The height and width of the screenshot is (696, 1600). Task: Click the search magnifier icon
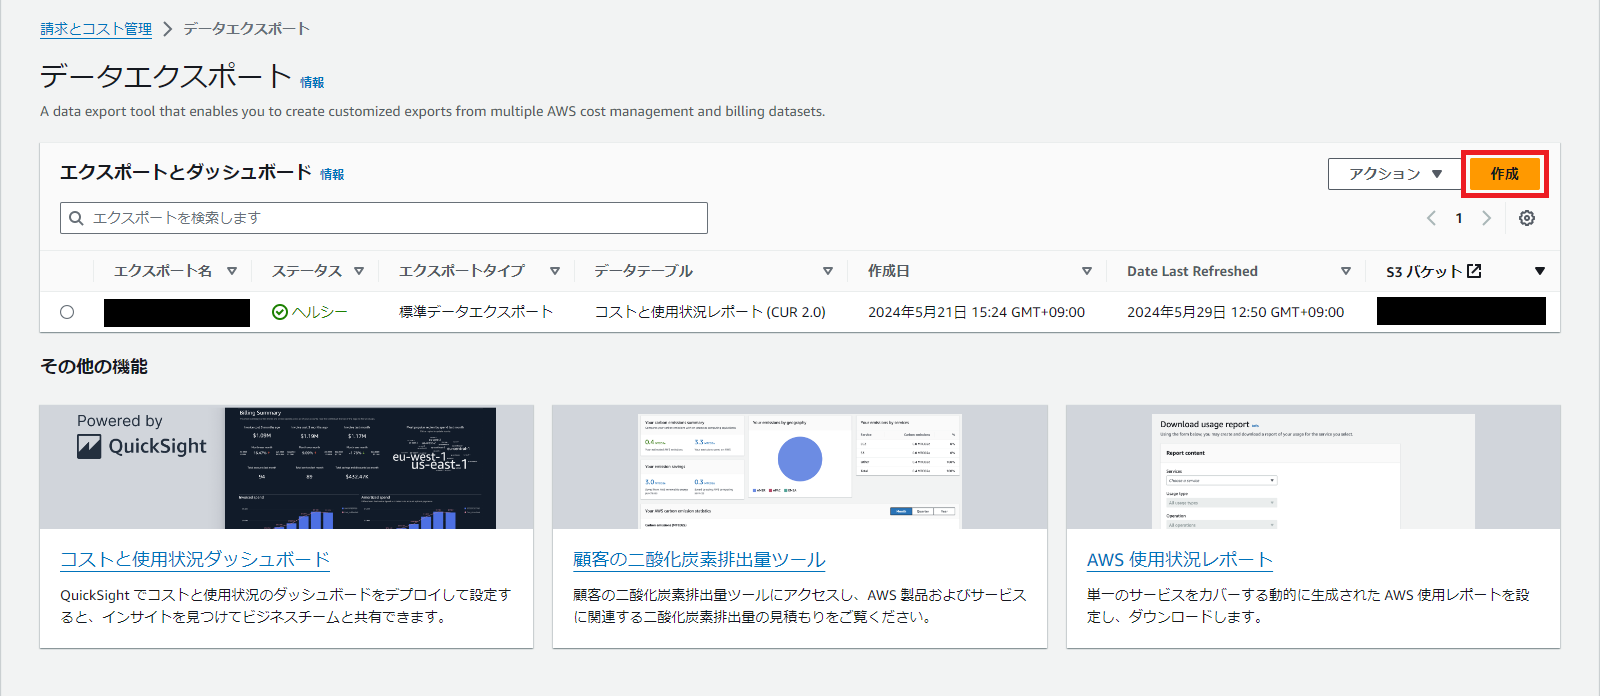[x=76, y=218]
